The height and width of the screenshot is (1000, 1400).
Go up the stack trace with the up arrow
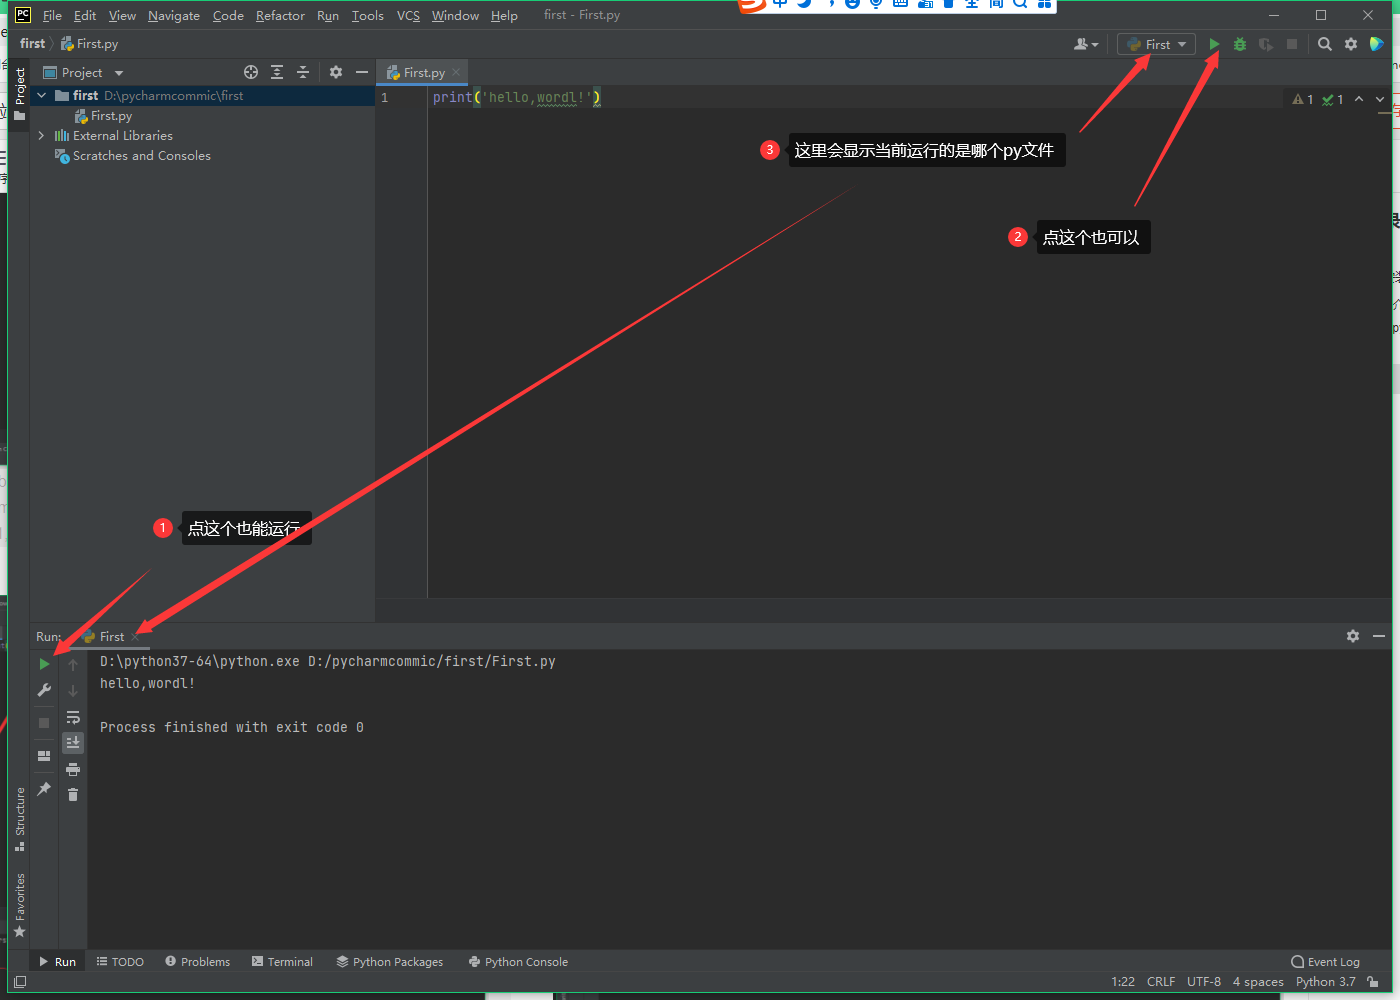click(x=73, y=665)
